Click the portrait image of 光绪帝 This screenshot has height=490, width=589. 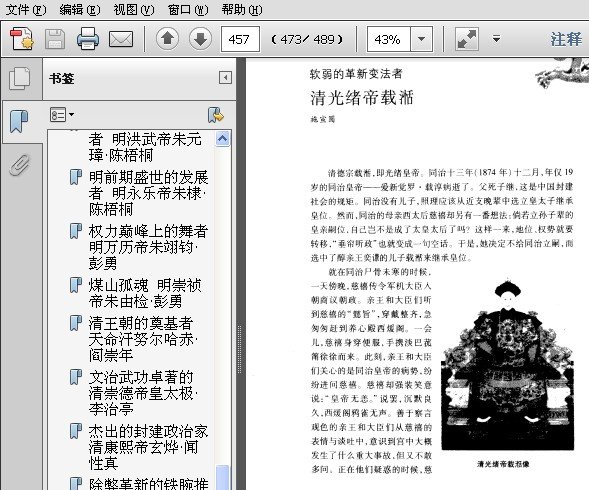[x=507, y=364]
